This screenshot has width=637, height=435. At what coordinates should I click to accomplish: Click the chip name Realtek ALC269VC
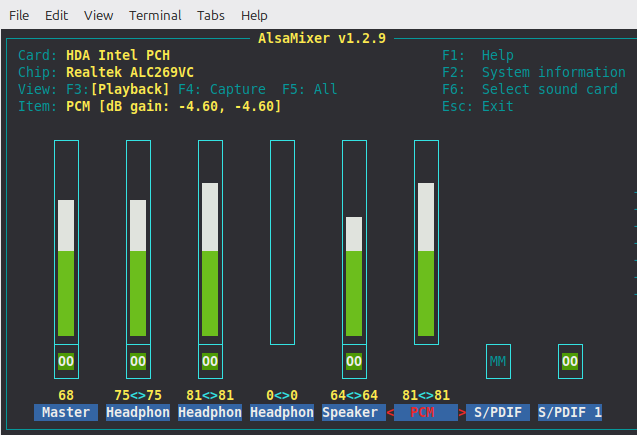(x=130, y=72)
